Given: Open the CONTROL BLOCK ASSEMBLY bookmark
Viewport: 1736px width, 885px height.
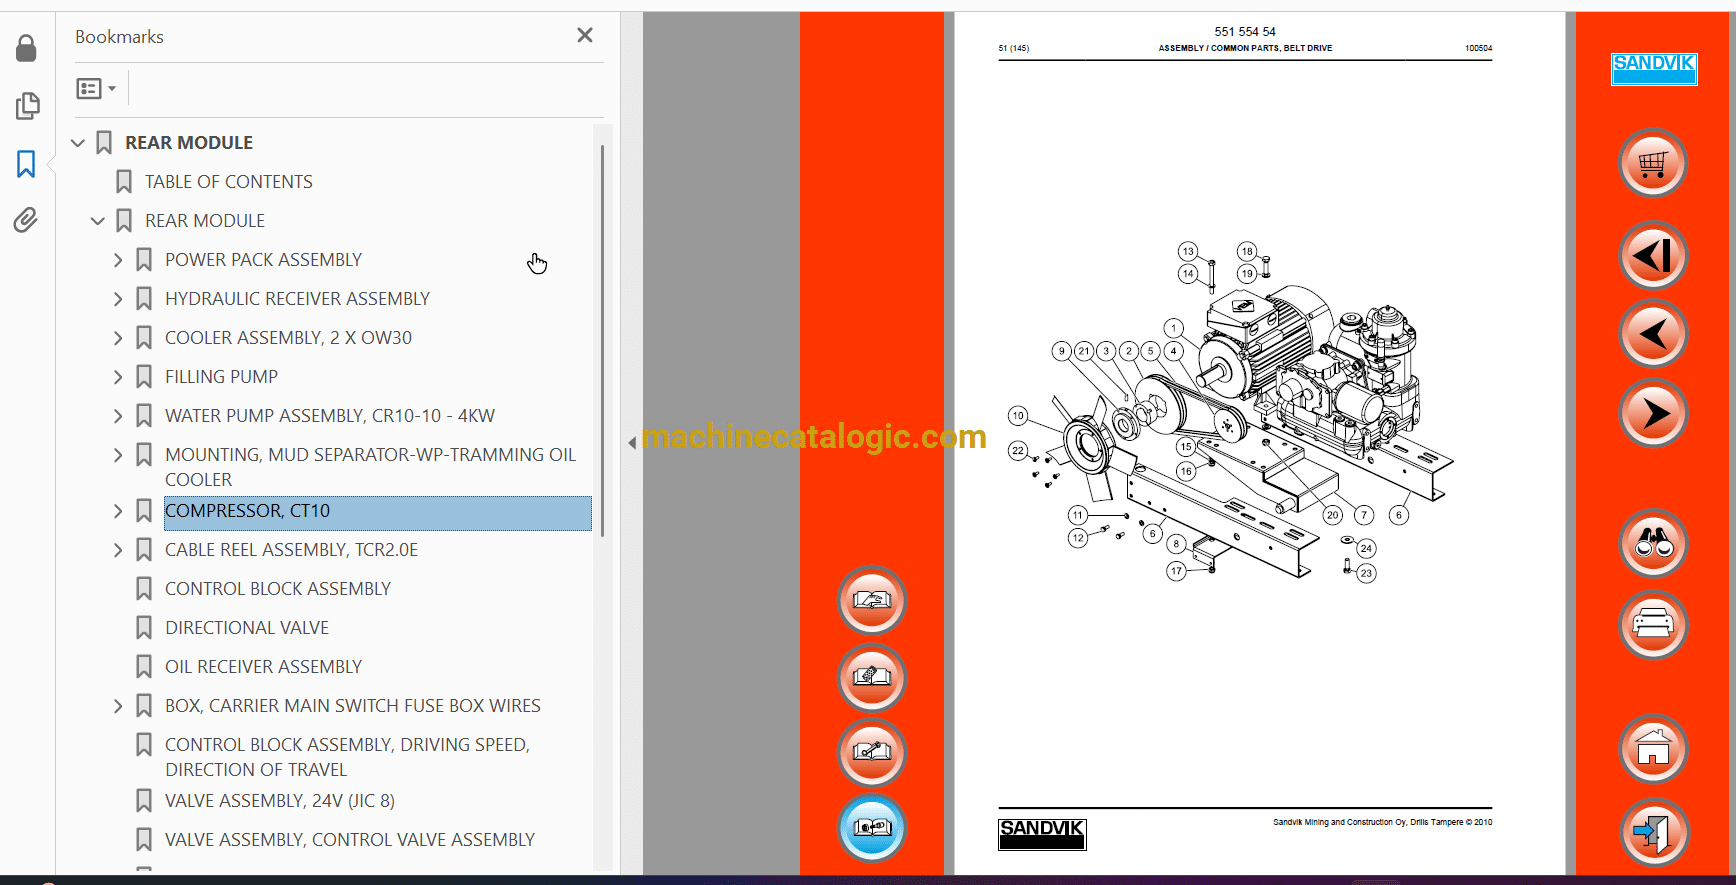Looking at the screenshot, I should (x=278, y=589).
